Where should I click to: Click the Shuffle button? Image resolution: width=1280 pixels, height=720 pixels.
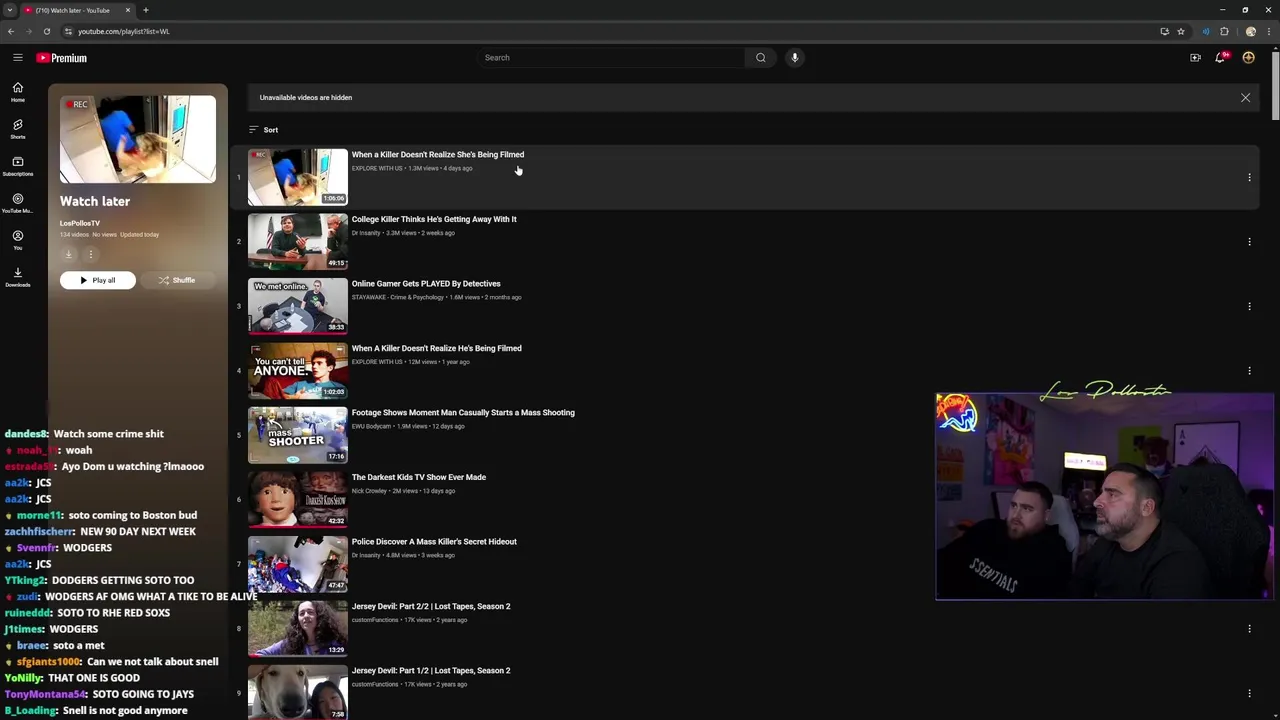click(x=177, y=280)
